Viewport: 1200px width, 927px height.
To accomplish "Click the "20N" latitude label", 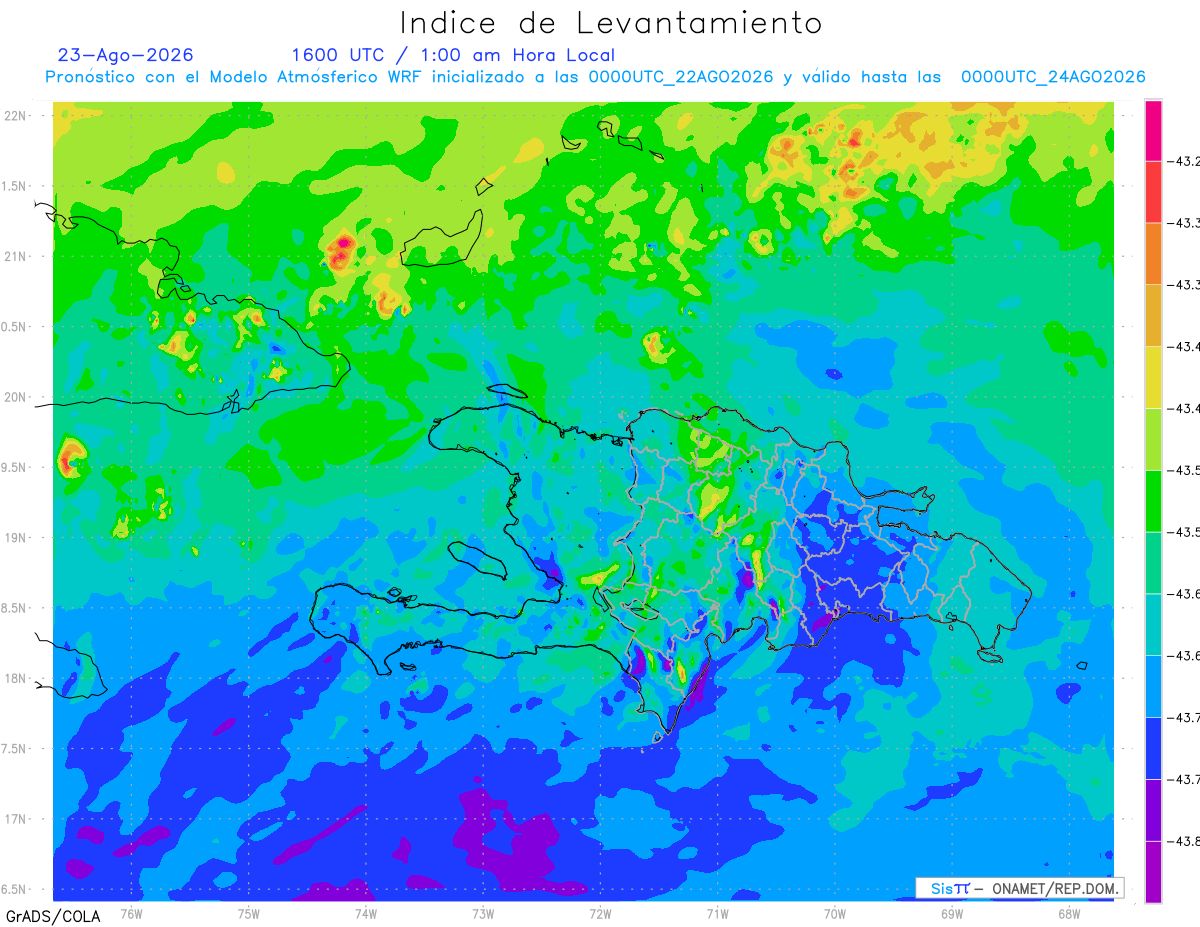I will pyautogui.click(x=15, y=397).
